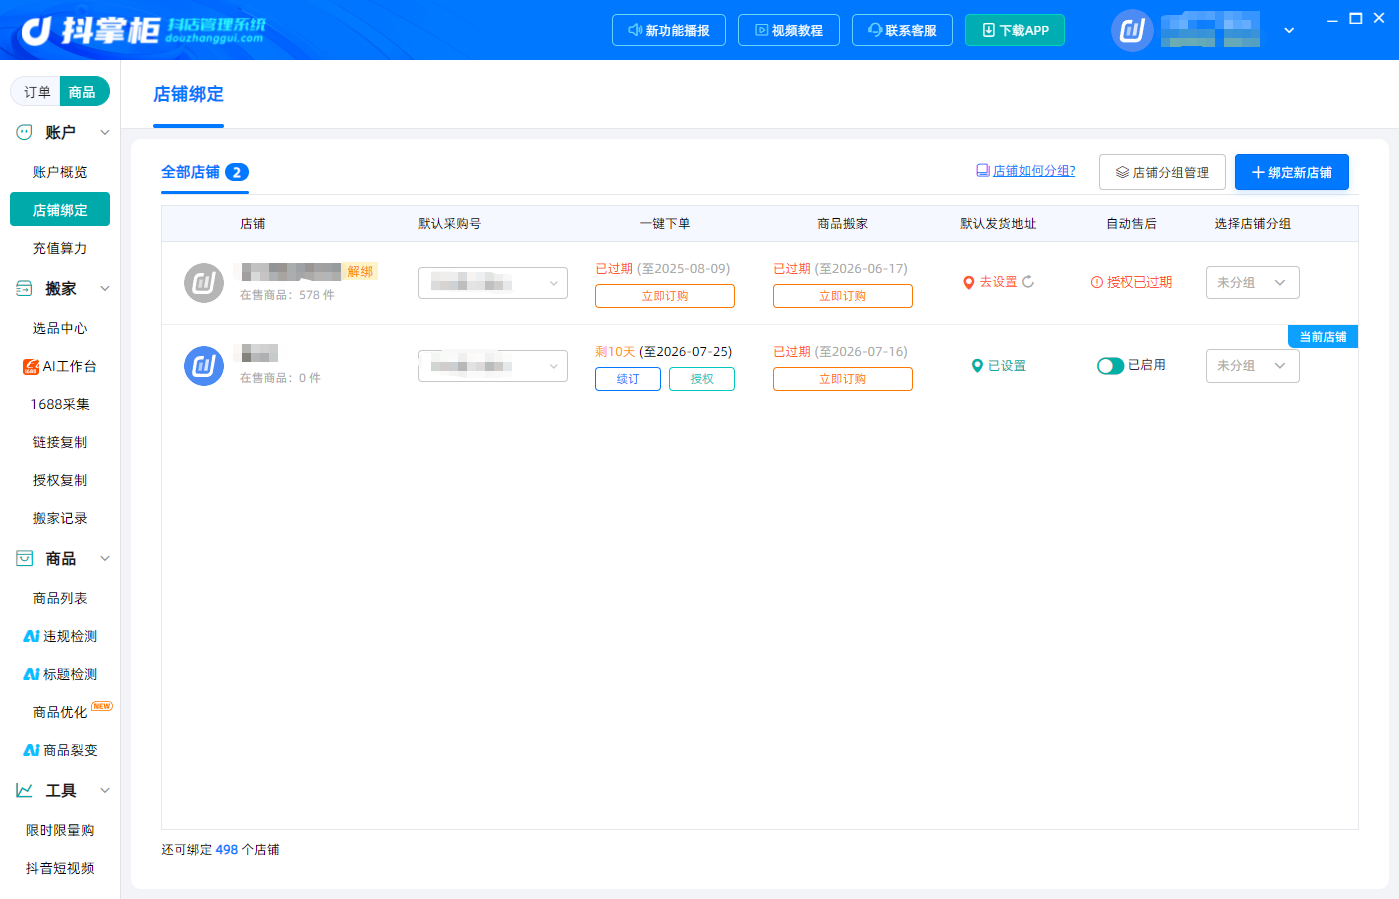The width and height of the screenshot is (1399, 899).
Task: Toggle the 已启用 auto after-sales switch
Action: pyautogui.click(x=1110, y=366)
